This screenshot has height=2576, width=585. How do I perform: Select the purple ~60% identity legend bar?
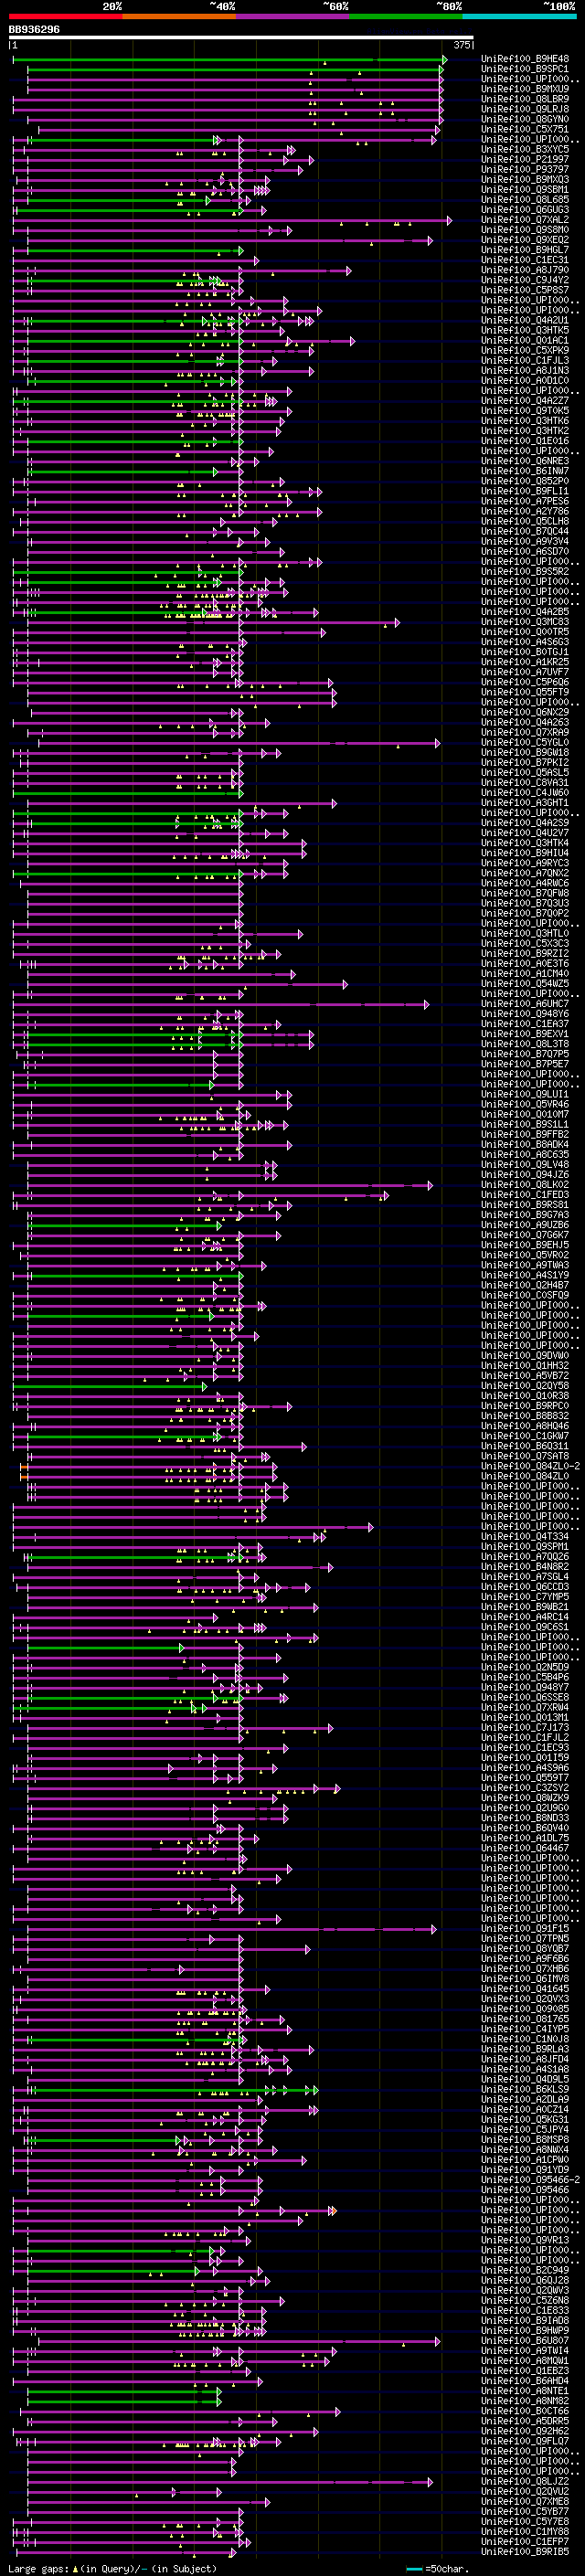(x=293, y=17)
